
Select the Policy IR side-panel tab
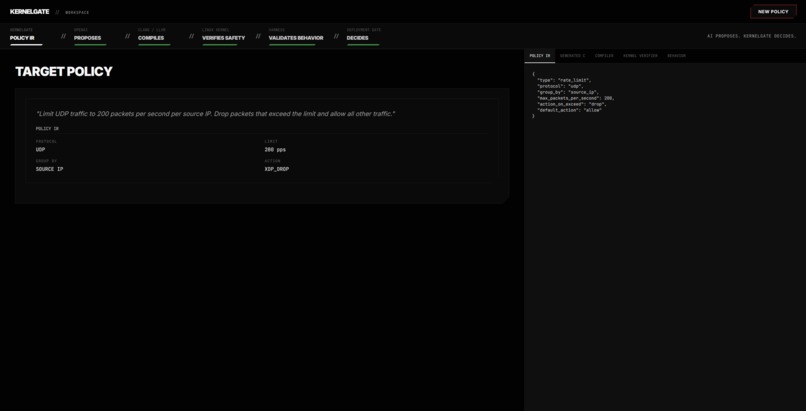click(x=540, y=55)
